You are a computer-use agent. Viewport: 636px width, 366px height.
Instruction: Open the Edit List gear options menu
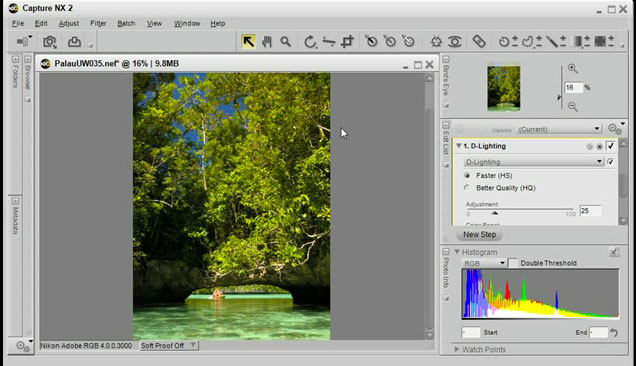[x=615, y=129]
